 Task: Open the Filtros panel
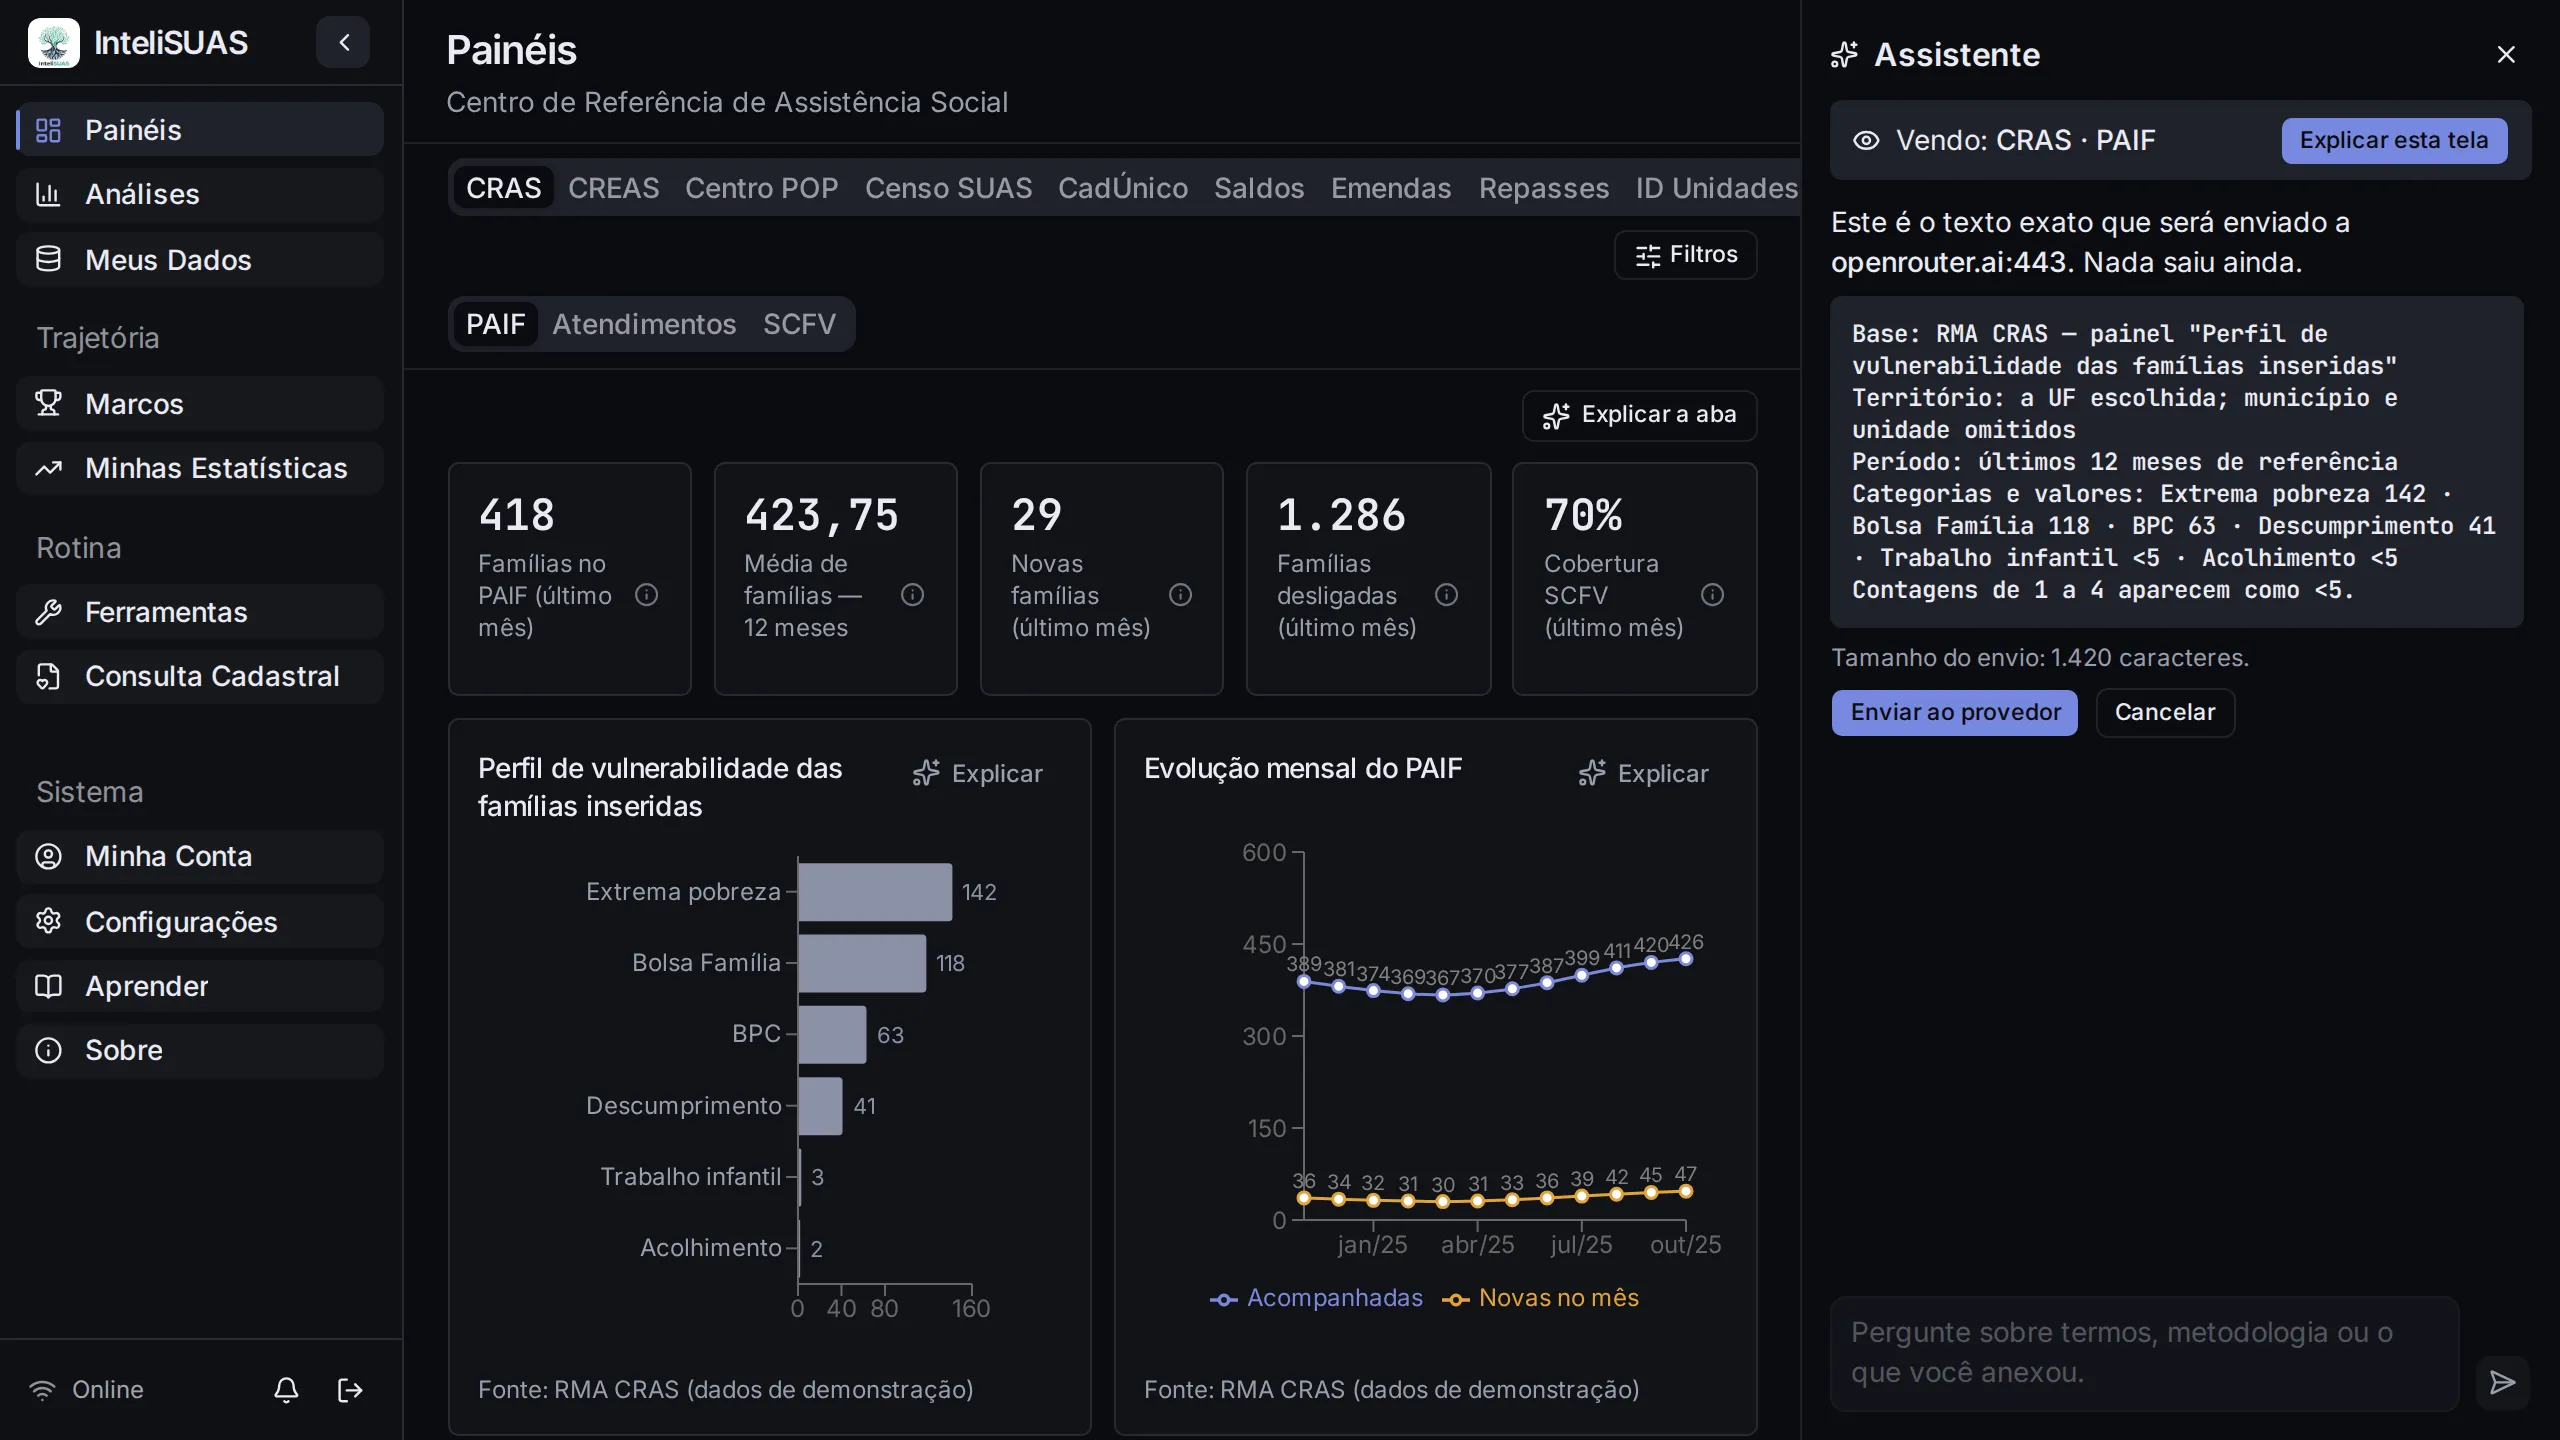pos(1686,255)
